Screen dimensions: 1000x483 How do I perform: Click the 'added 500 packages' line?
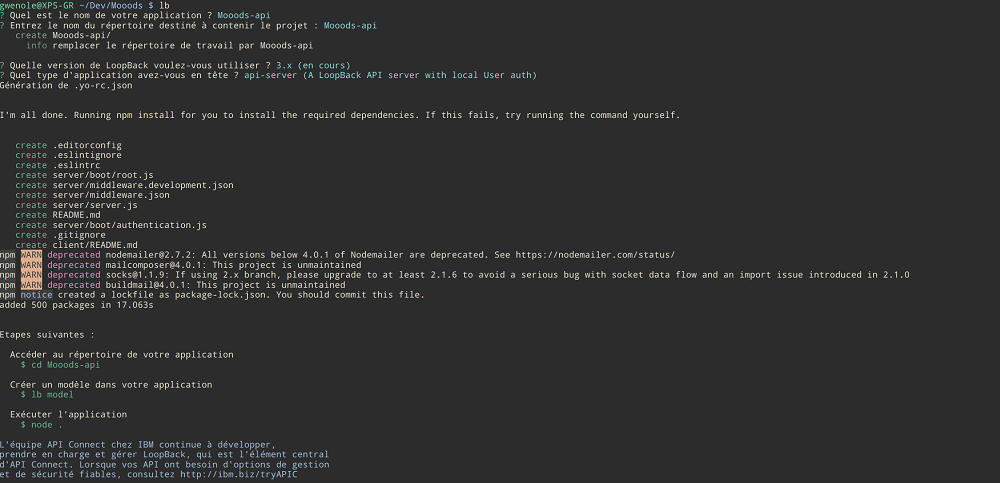pyautogui.click(x=77, y=305)
